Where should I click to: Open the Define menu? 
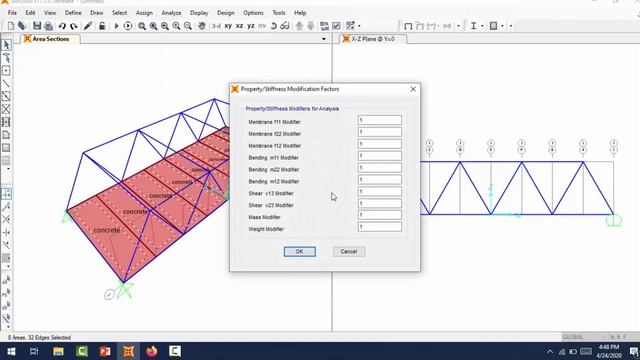[73, 13]
